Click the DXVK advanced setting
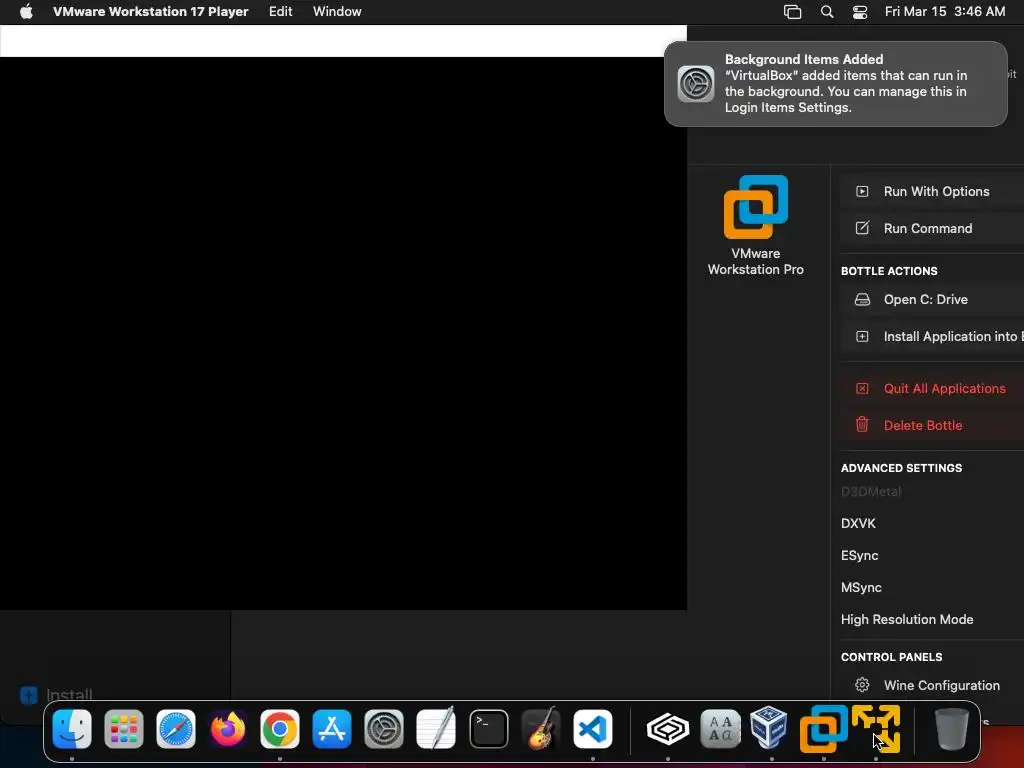 [858, 524]
